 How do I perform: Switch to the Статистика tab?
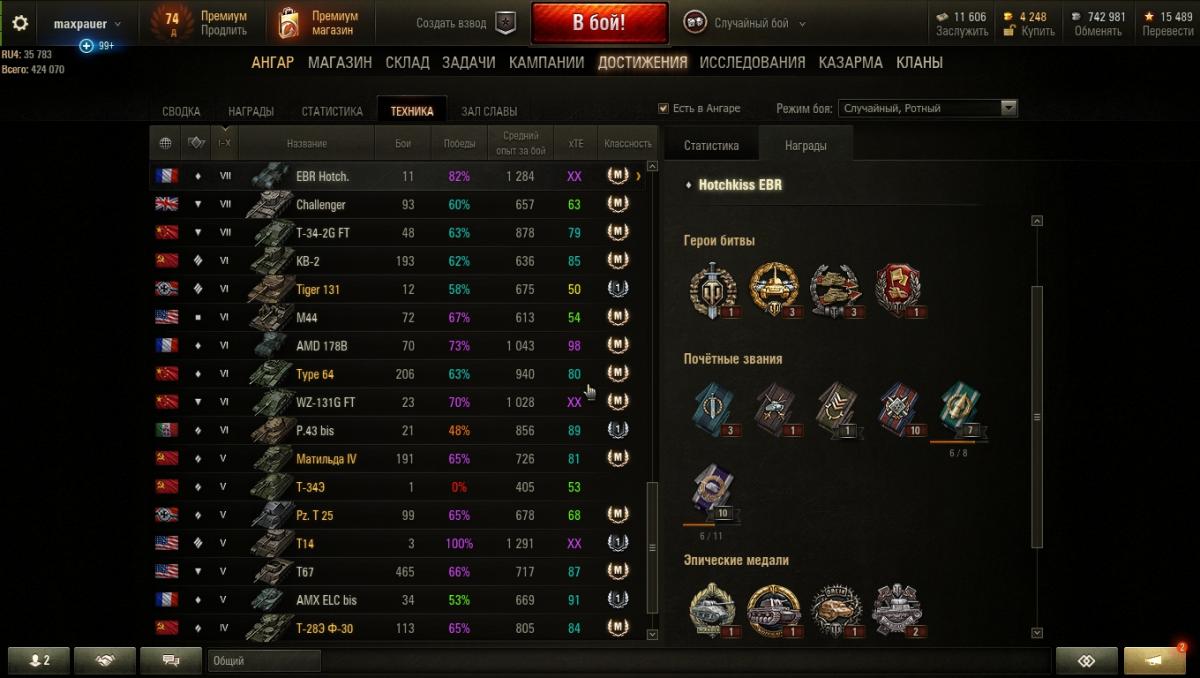pos(711,145)
